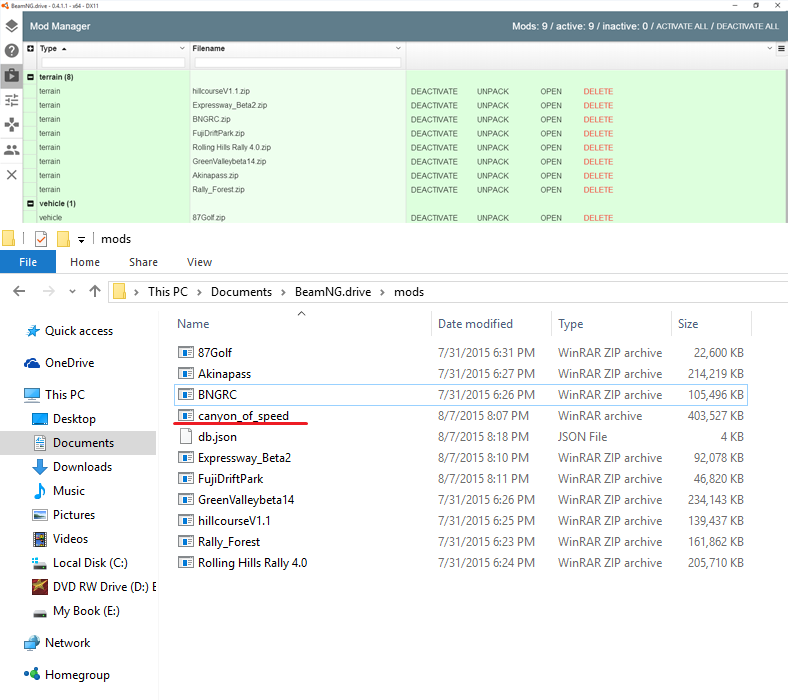Unpack the Expressway_Beta2.zip mod
The image size is (788, 700).
[492, 106]
